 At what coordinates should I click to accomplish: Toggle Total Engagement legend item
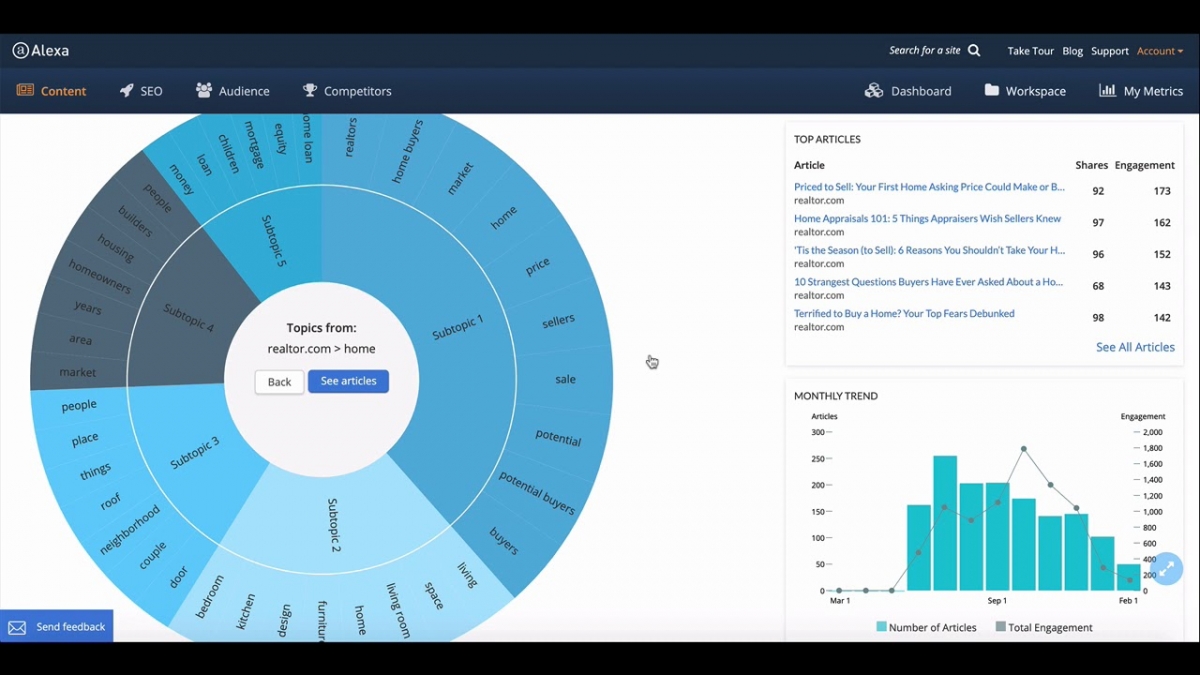[x=1044, y=627]
